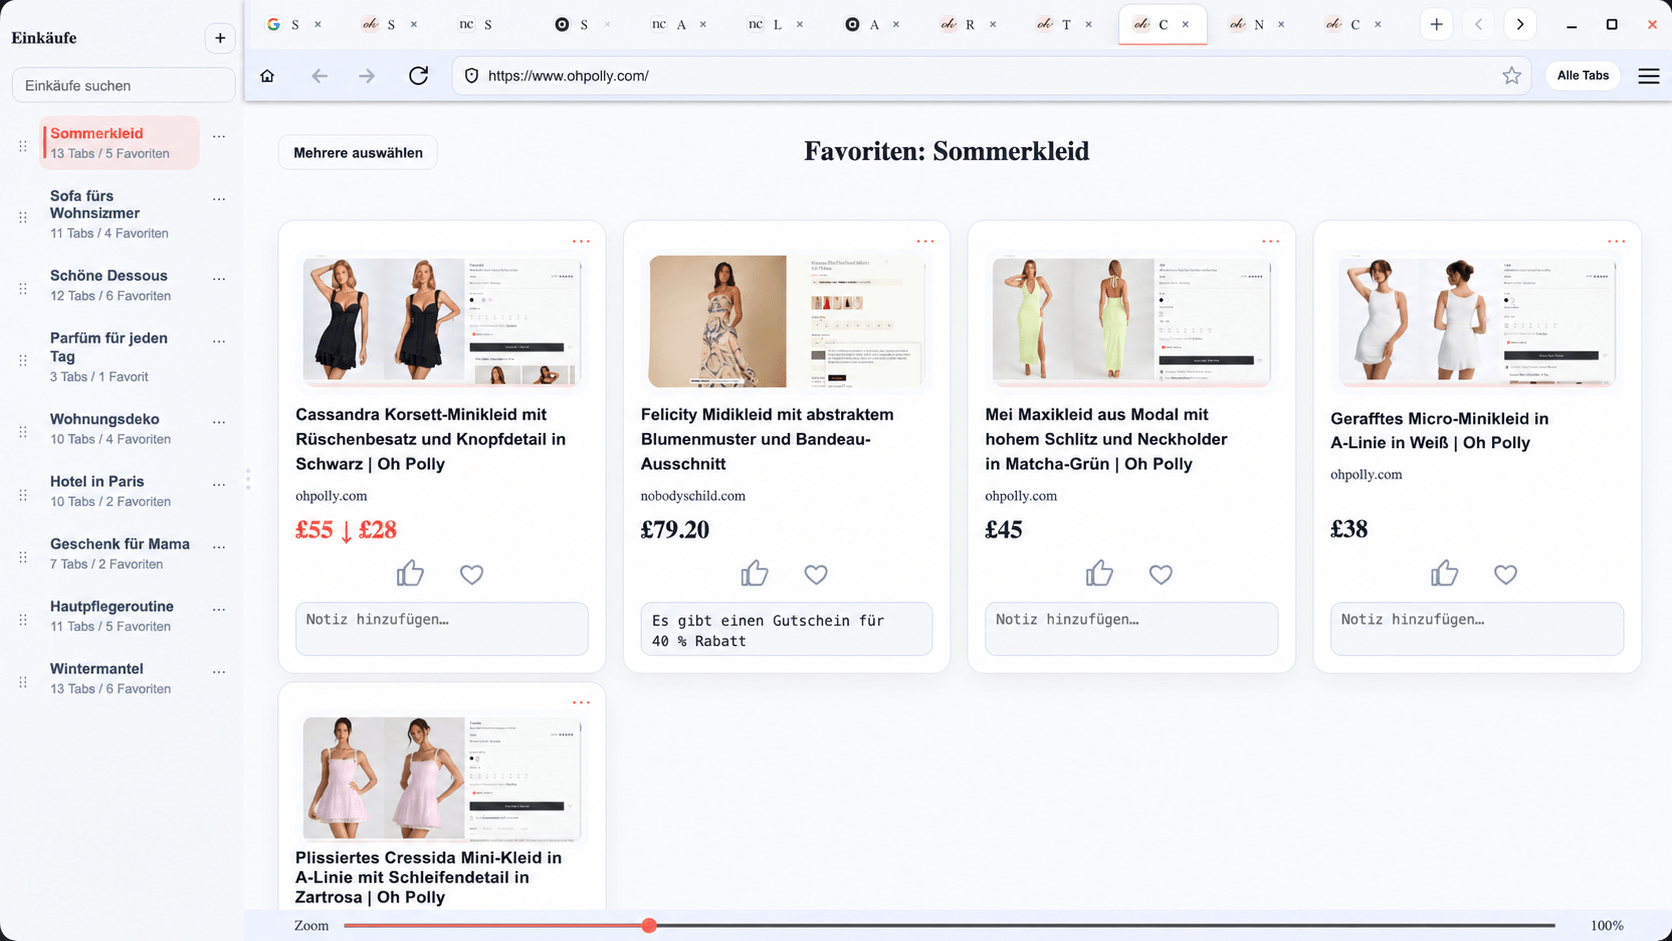Switch to the tab labeled T
1672x941 pixels.
click(x=1054, y=24)
